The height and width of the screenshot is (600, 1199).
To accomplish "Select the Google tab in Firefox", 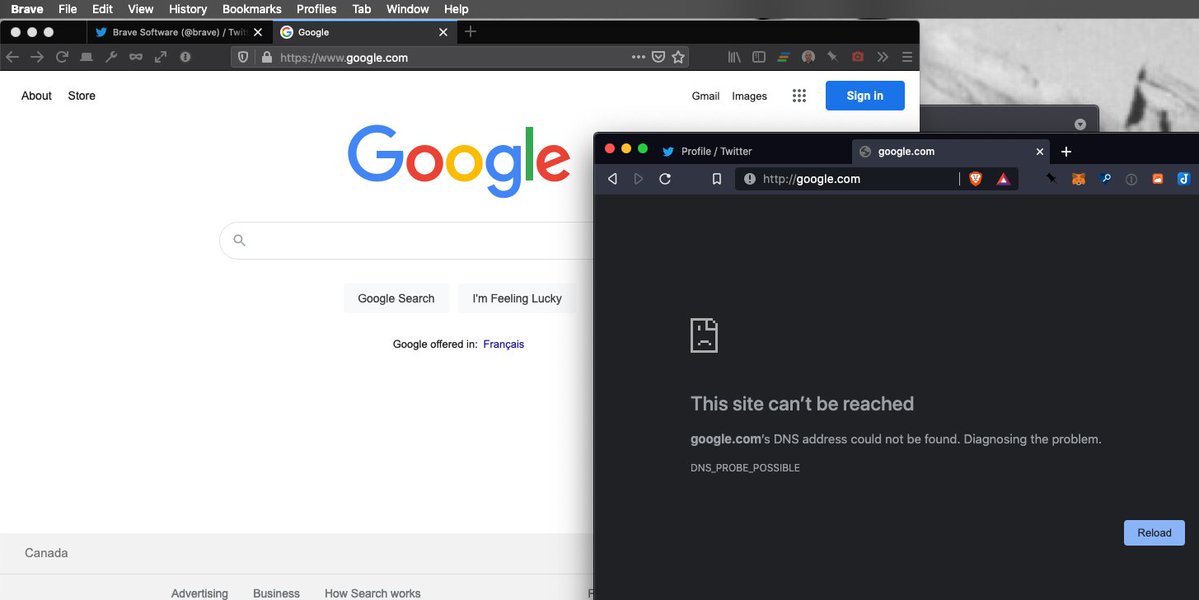I will click(x=365, y=32).
